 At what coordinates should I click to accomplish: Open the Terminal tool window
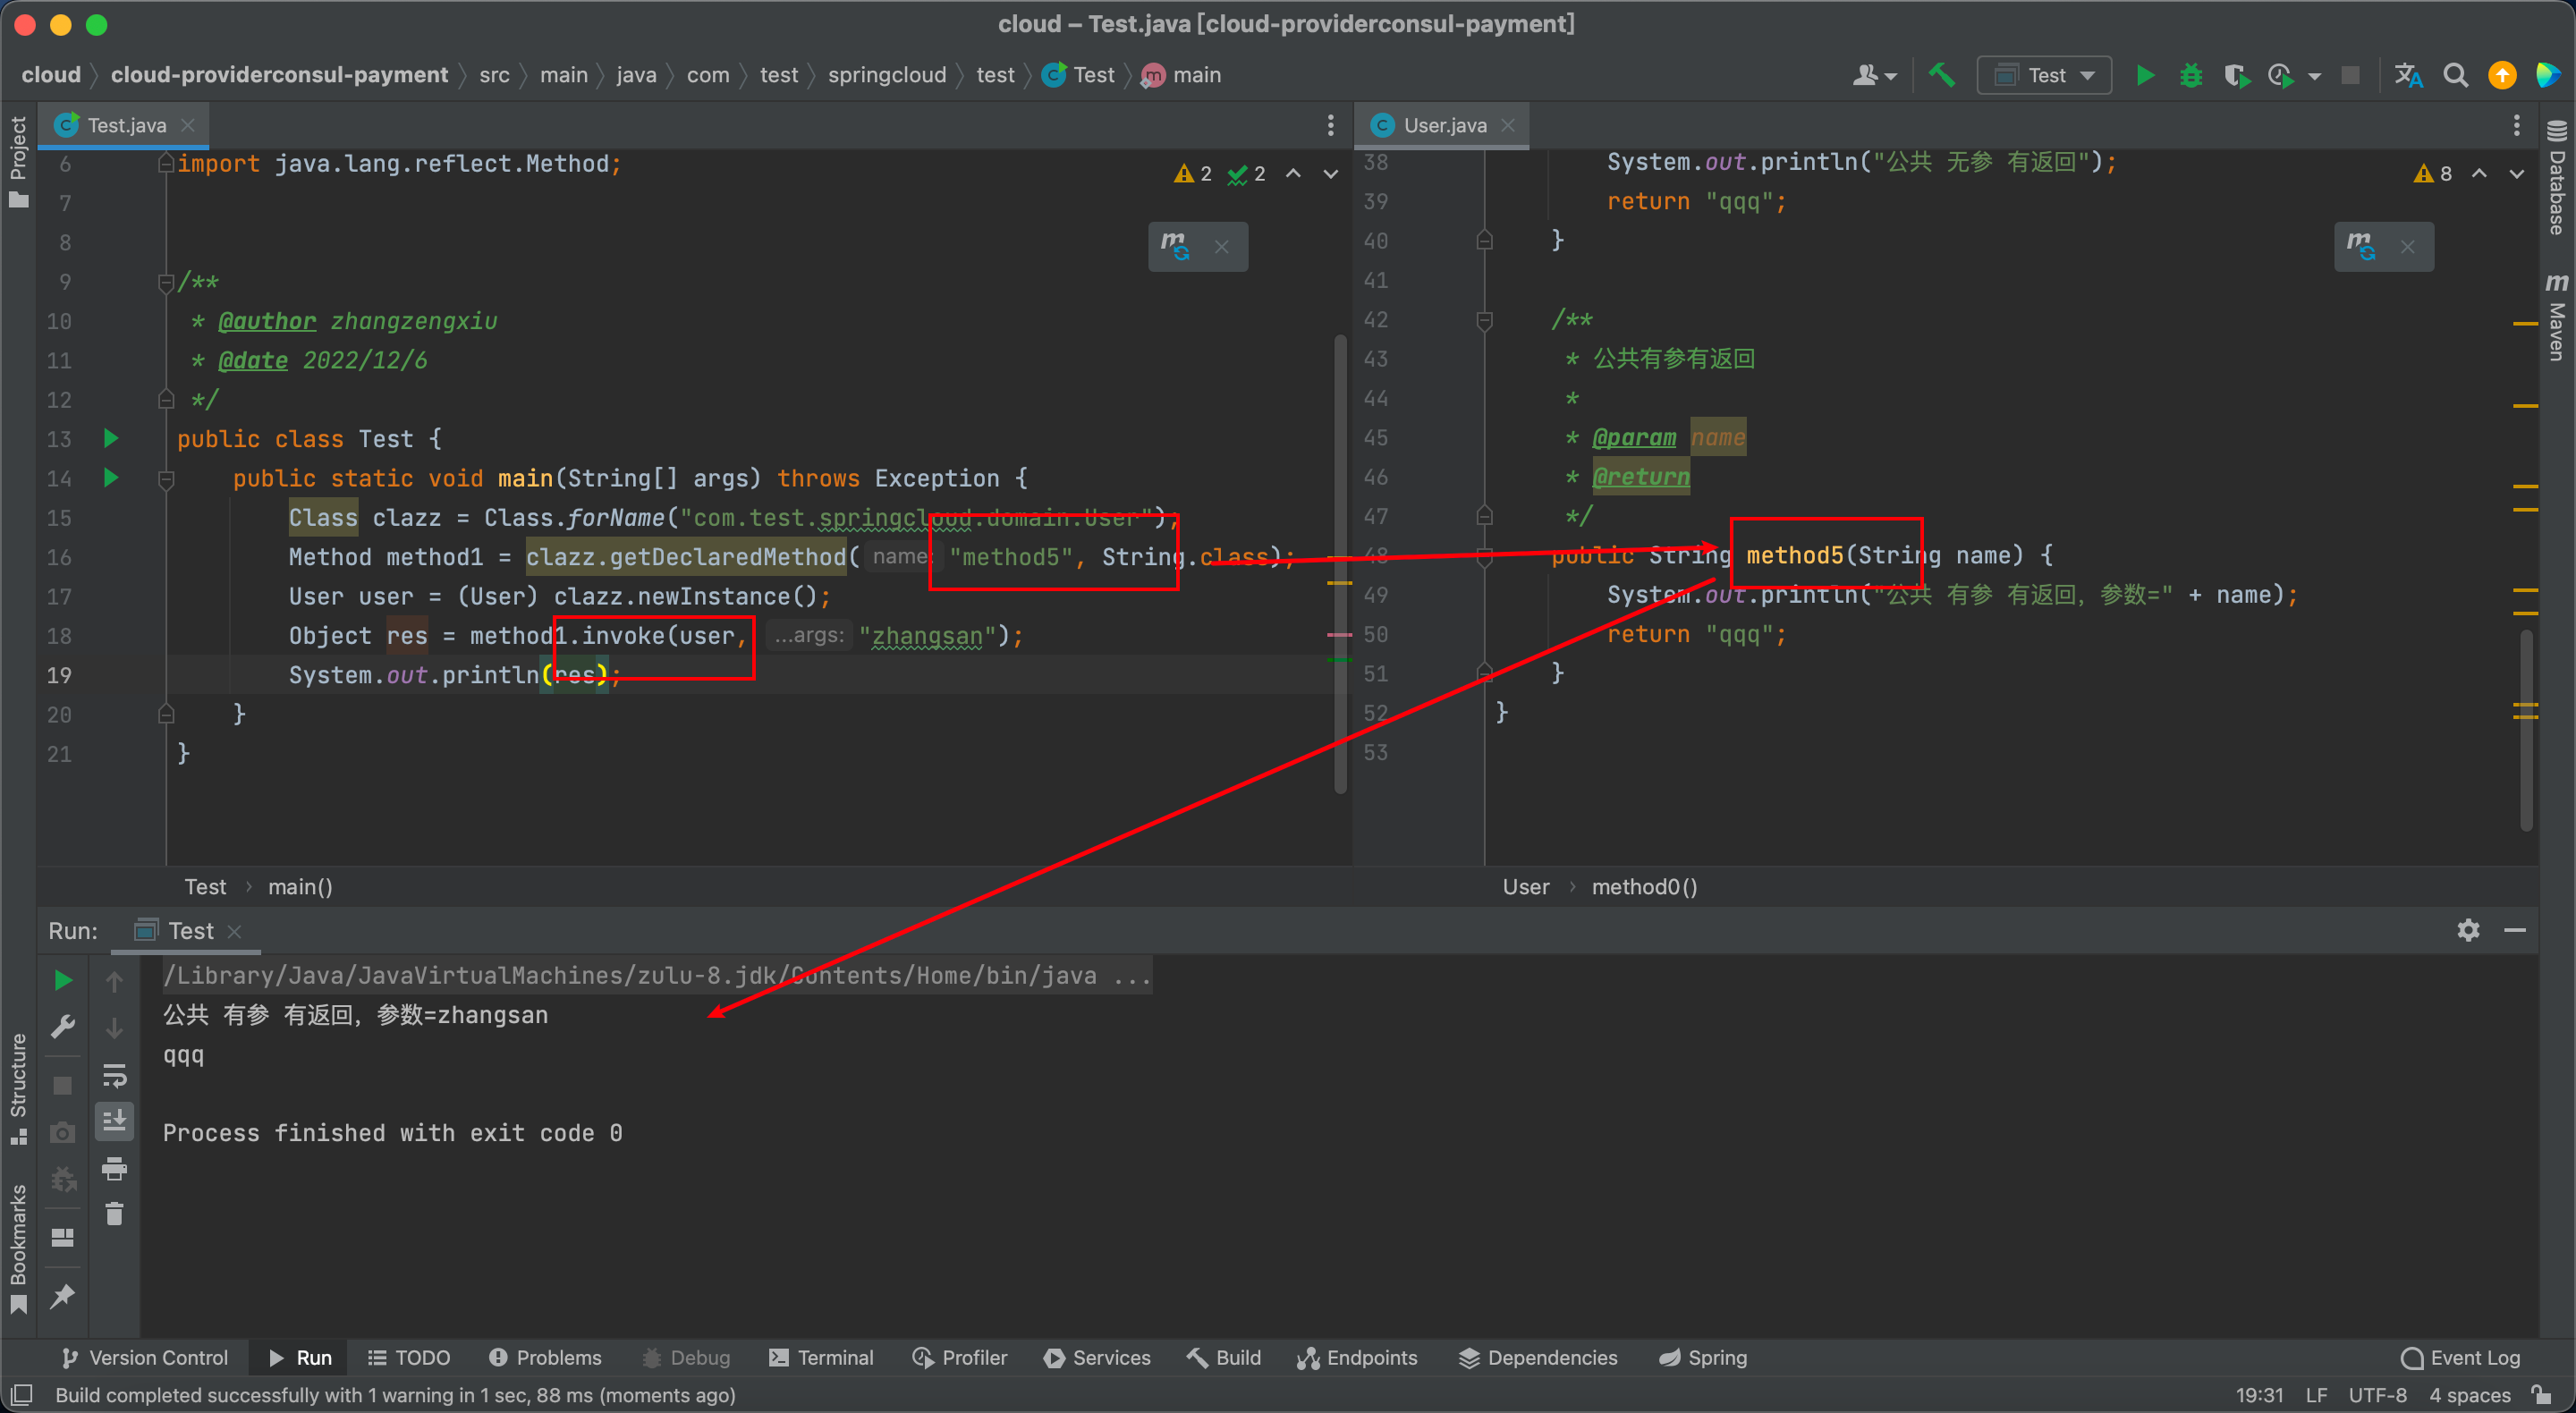tap(821, 1357)
